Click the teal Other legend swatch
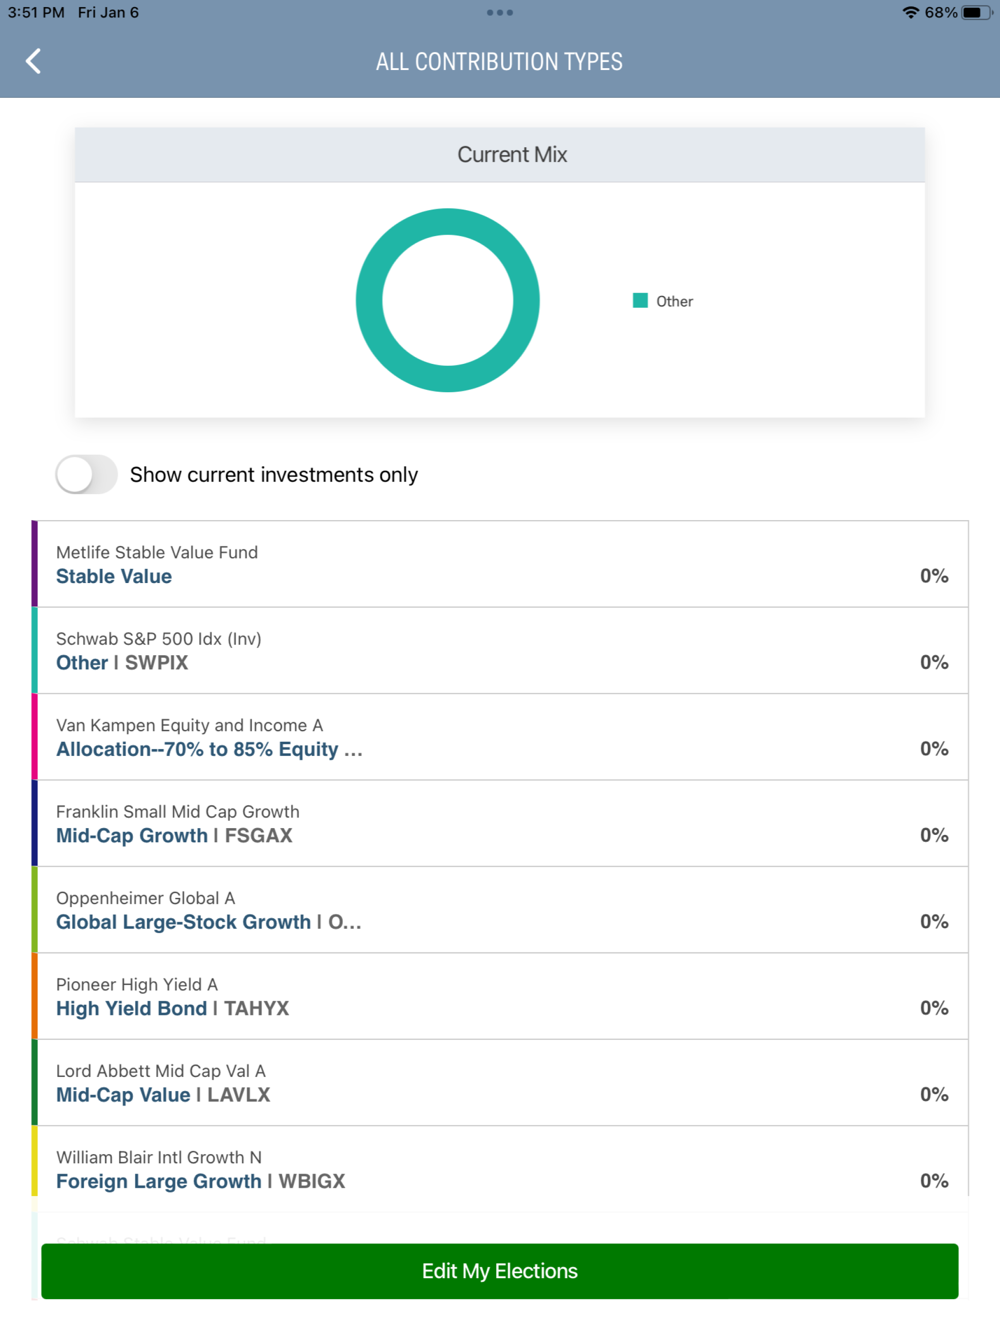The image size is (1000, 1334). tap(640, 301)
